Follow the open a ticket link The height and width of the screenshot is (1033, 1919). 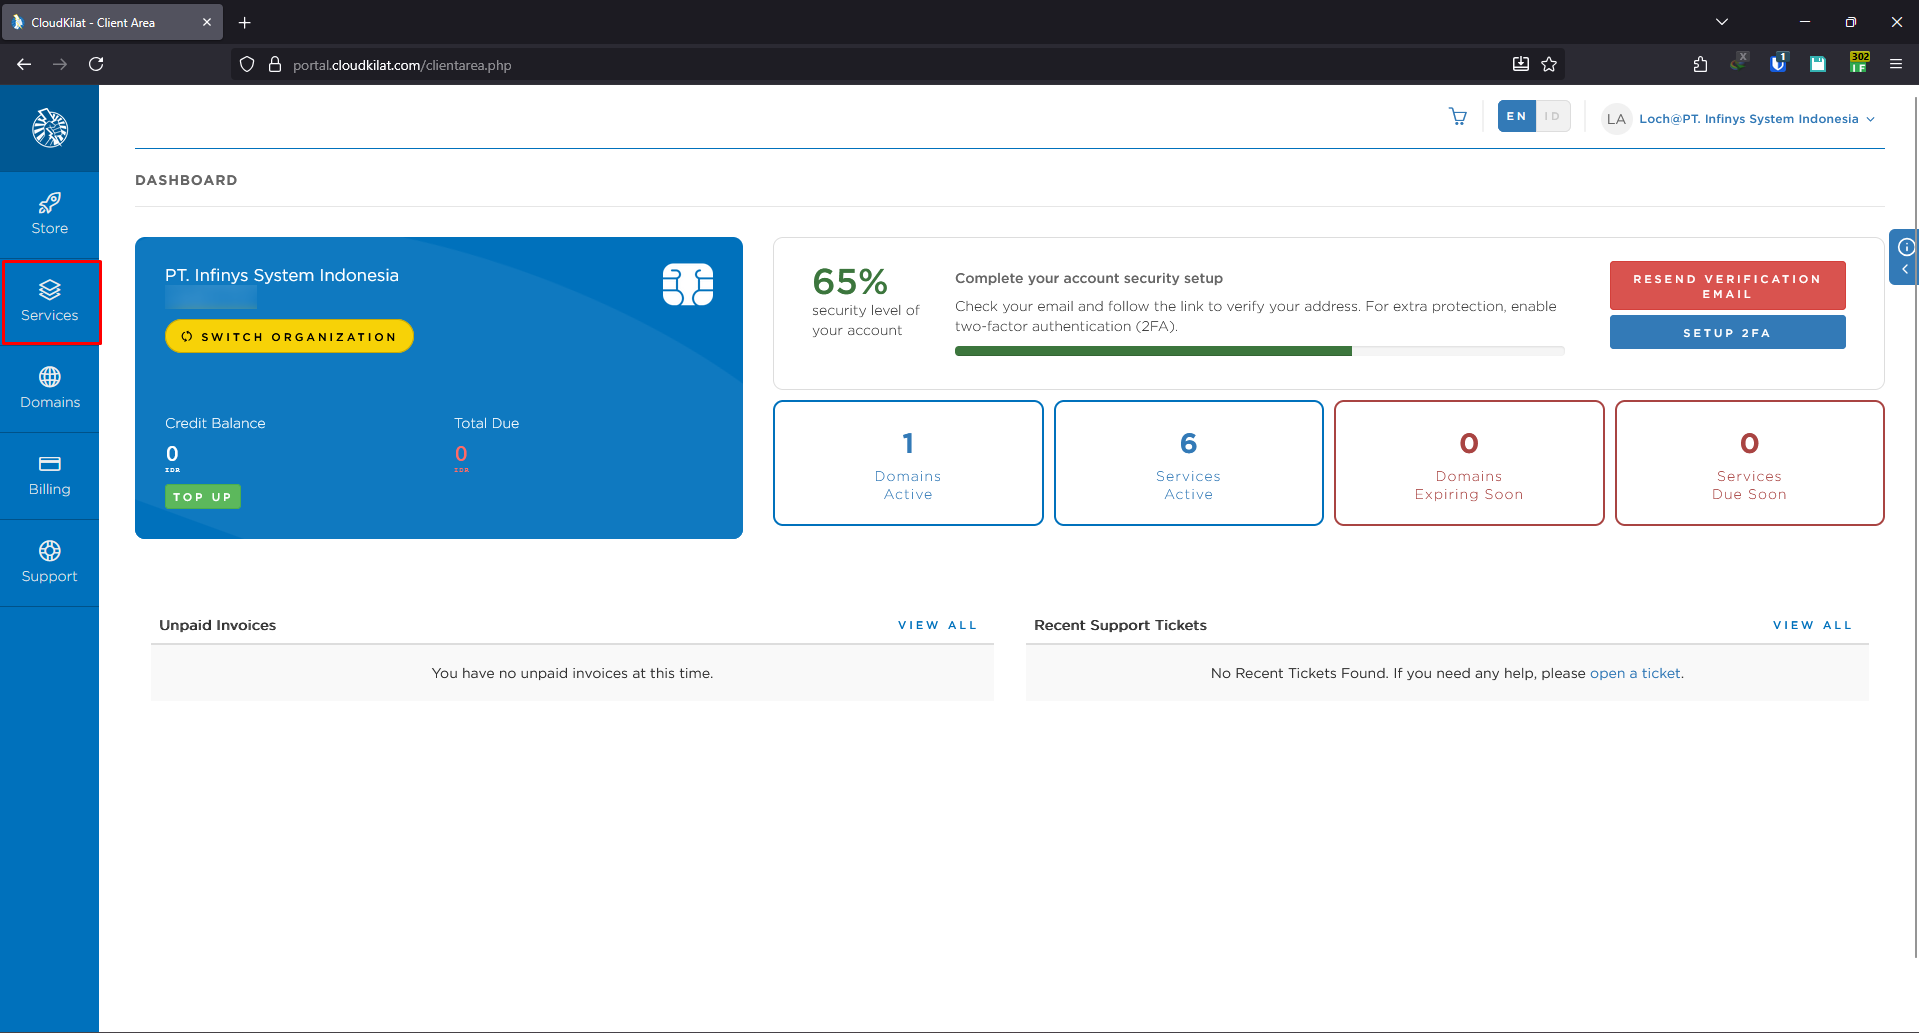click(1634, 673)
